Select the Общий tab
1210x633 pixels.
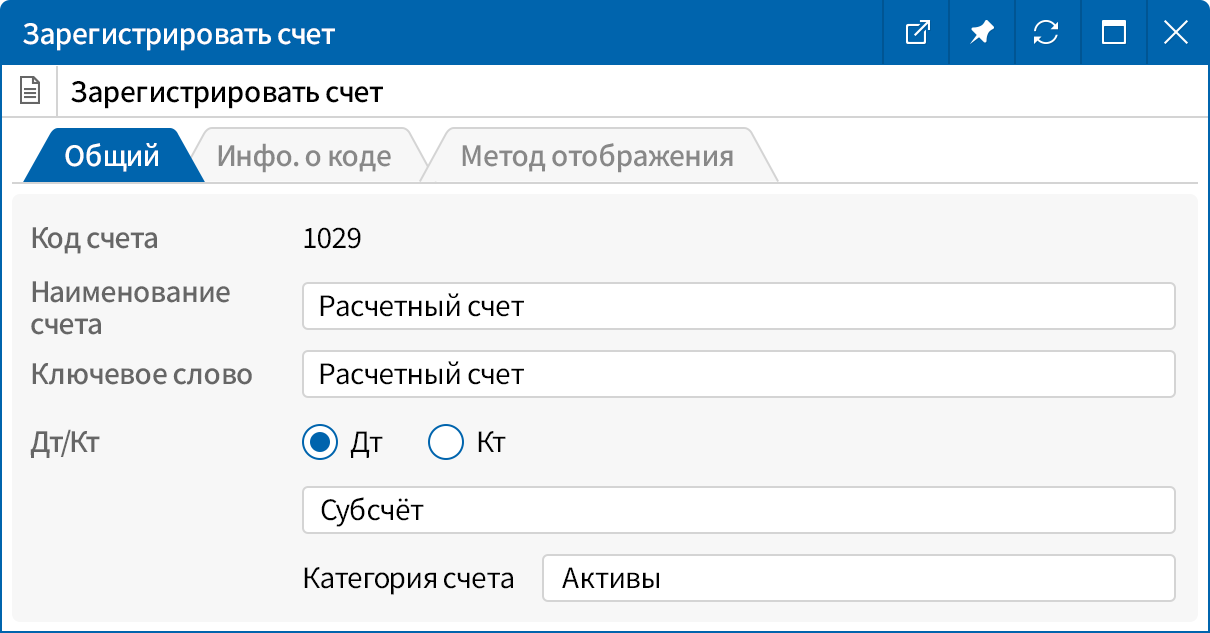(x=111, y=155)
